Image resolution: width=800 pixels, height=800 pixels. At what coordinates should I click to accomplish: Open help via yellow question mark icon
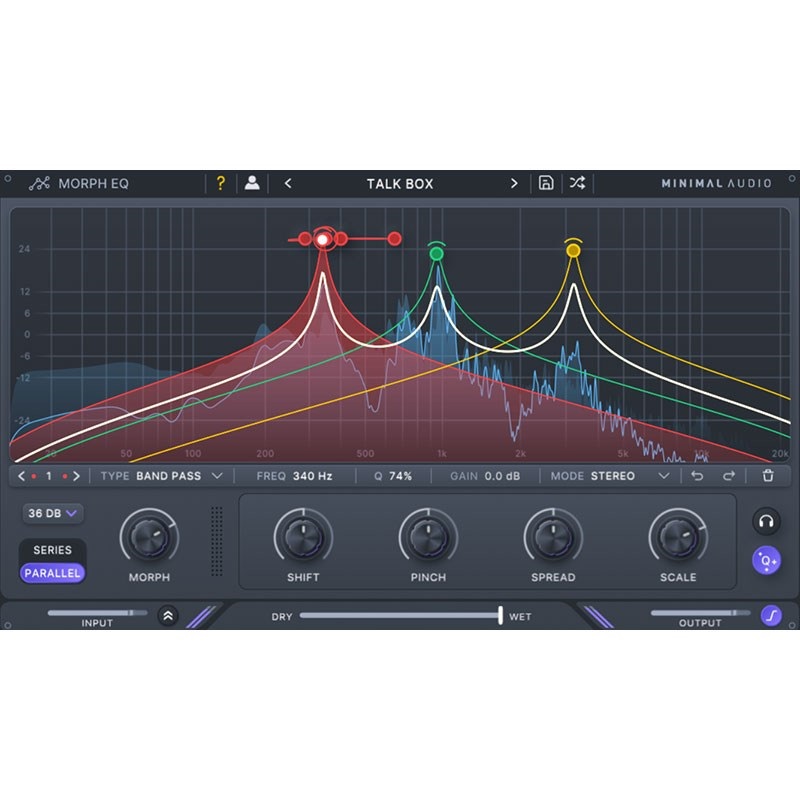220,183
